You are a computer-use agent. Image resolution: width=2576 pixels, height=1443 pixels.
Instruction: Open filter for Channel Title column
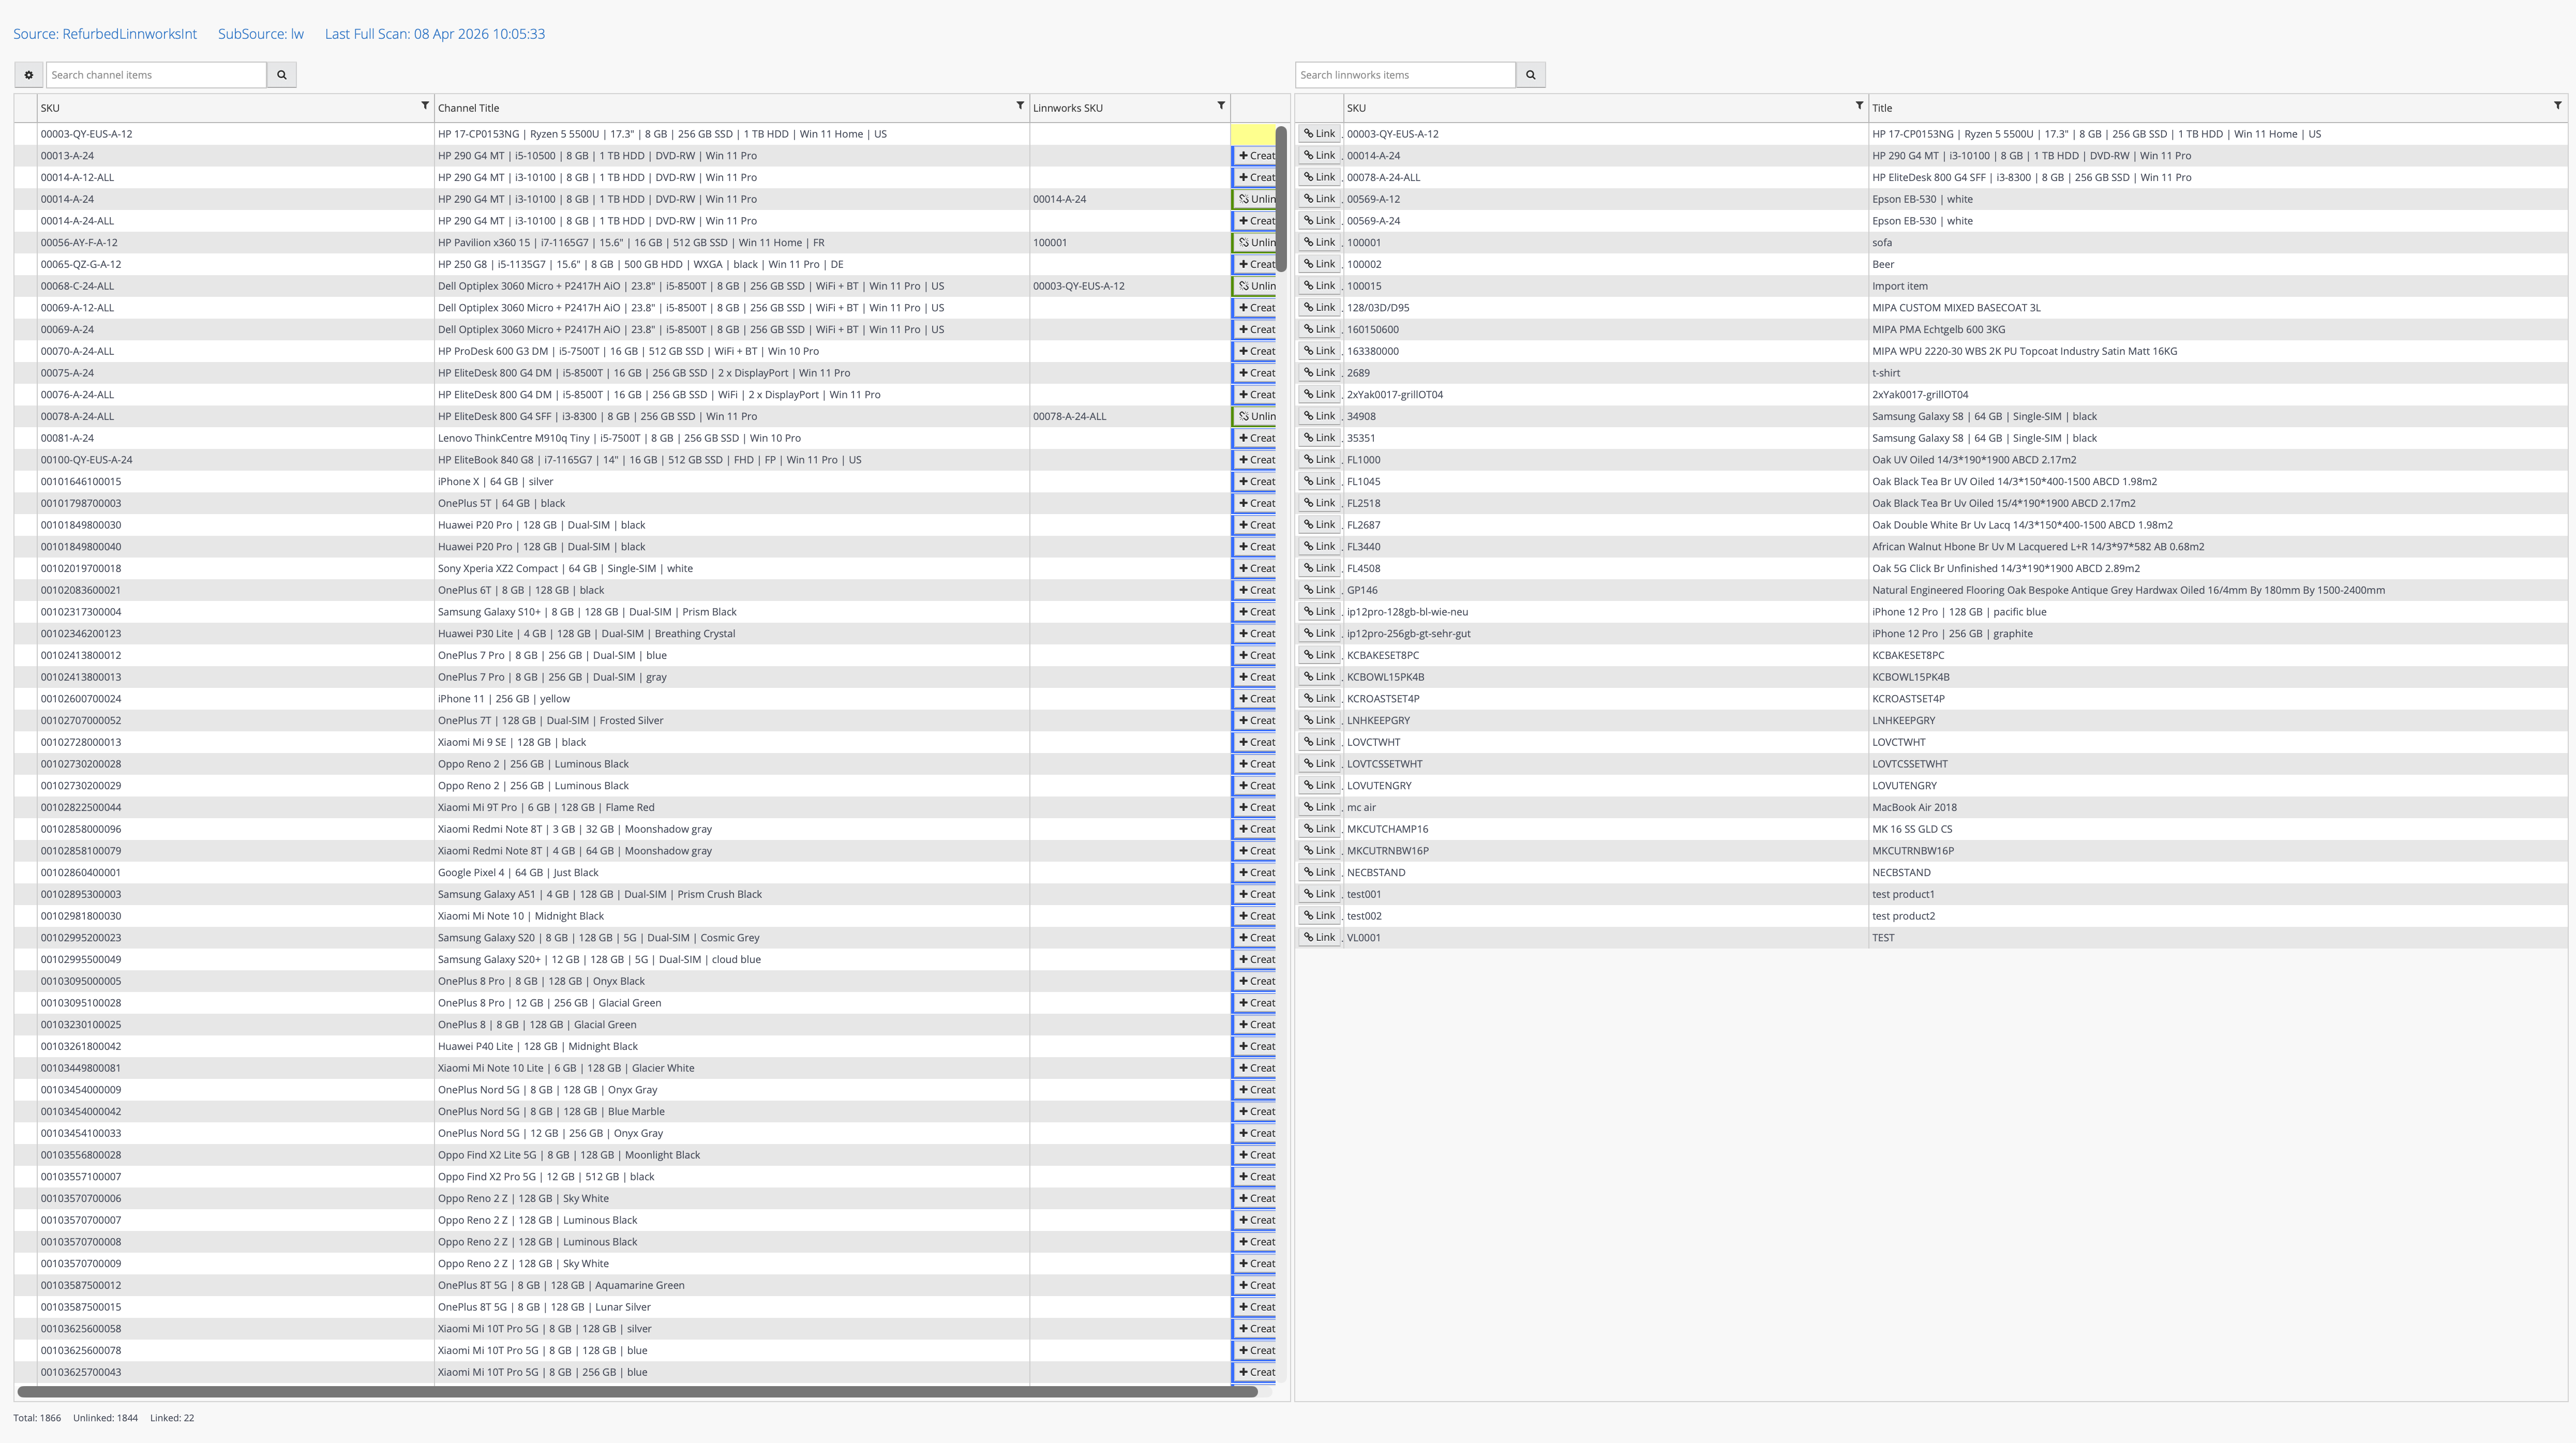1020,106
